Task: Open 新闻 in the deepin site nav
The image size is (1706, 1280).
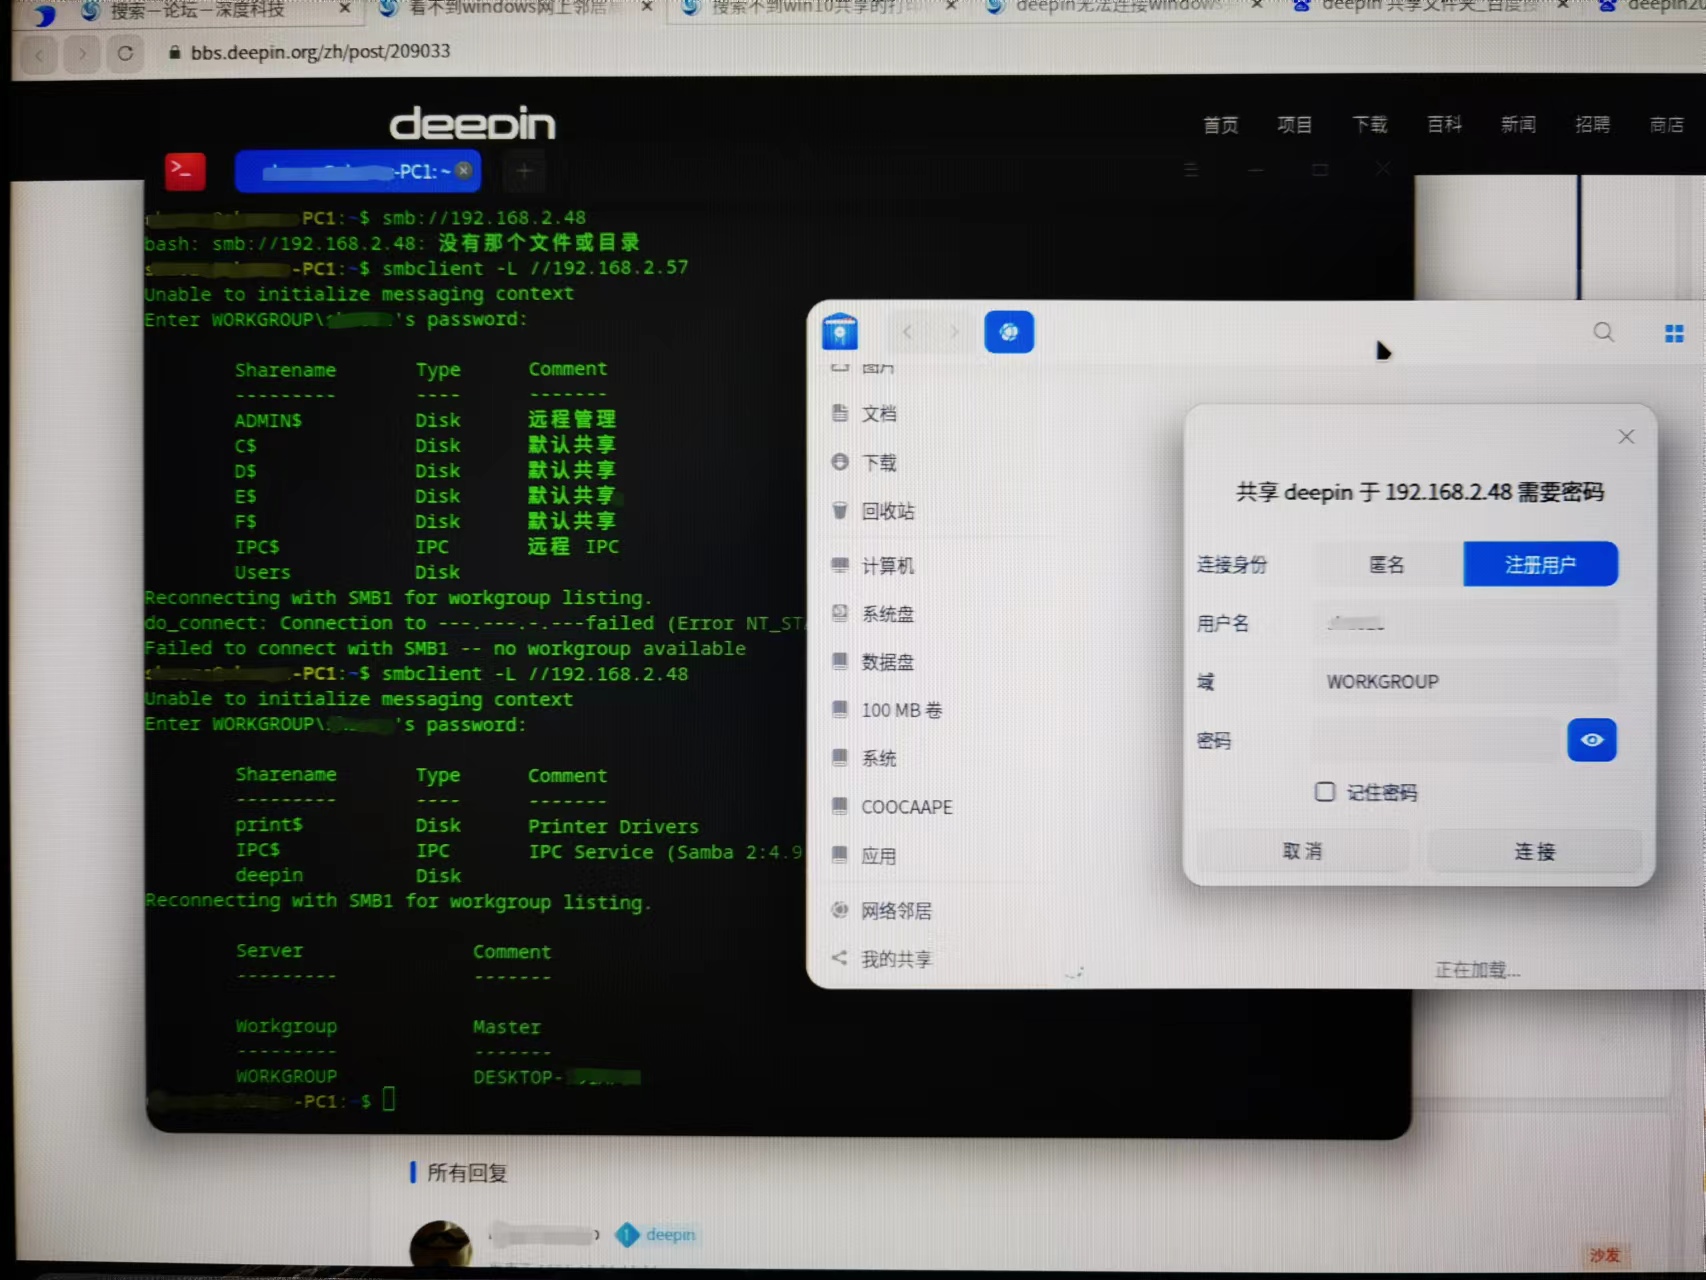Action: [1518, 125]
